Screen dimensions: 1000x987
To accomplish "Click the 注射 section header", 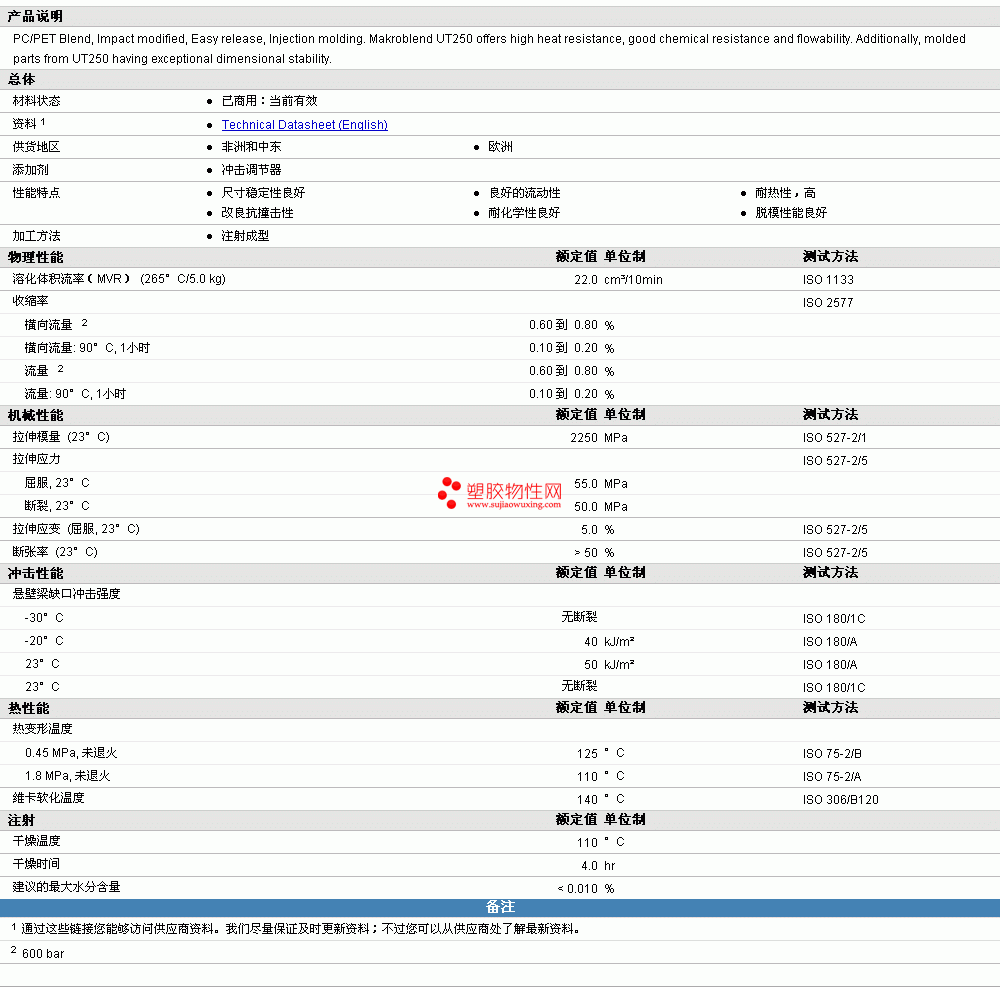I will coord(21,821).
